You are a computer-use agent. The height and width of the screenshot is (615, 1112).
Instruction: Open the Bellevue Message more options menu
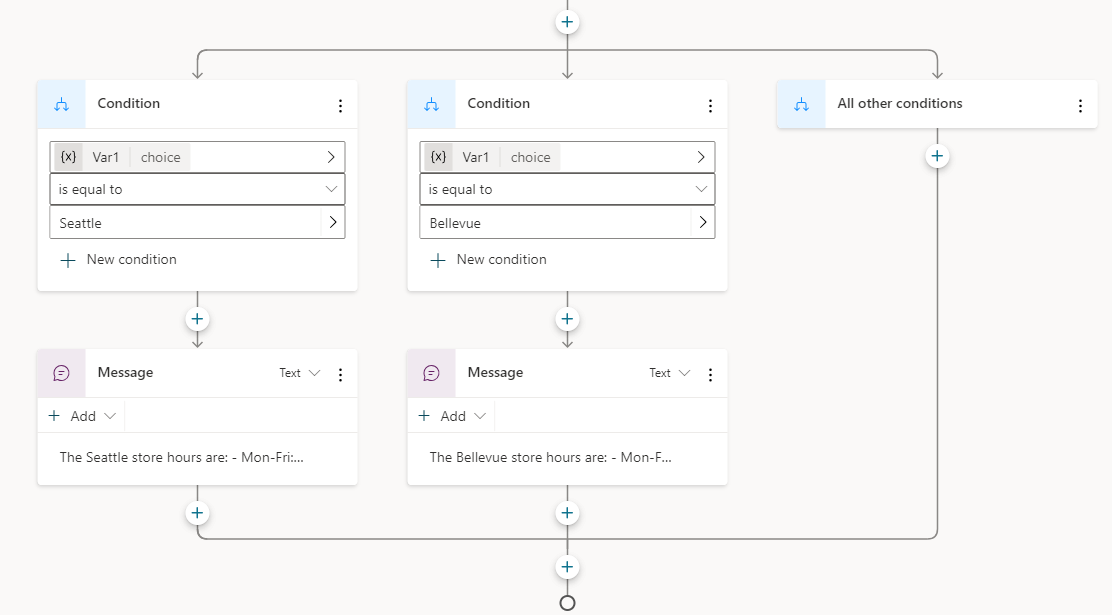pos(710,375)
